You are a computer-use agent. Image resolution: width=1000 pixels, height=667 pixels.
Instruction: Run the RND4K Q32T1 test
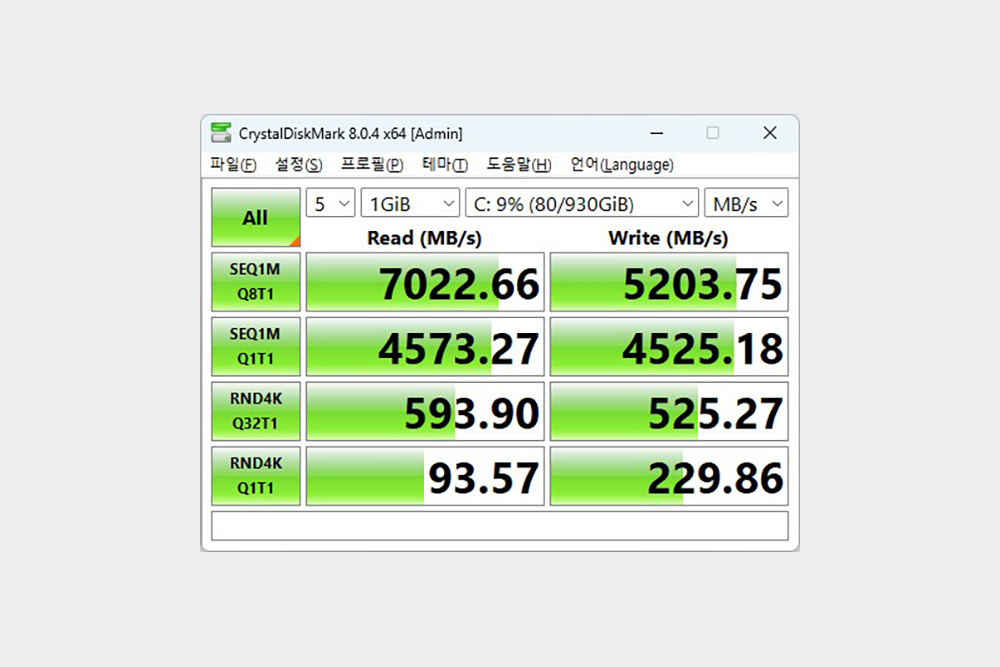pos(256,411)
